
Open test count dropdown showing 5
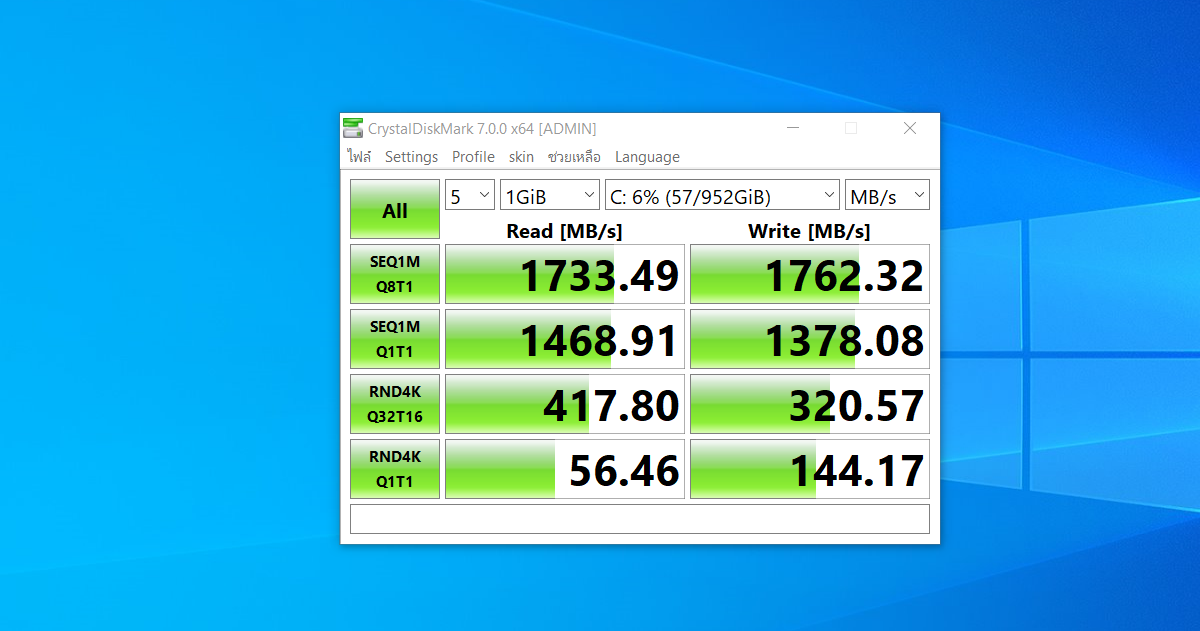click(470, 195)
